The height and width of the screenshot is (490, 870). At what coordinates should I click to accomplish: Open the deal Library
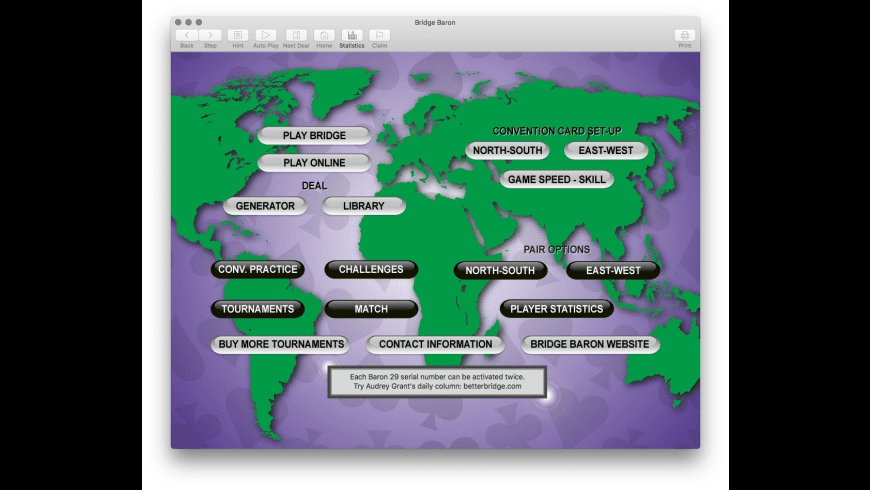tap(363, 206)
